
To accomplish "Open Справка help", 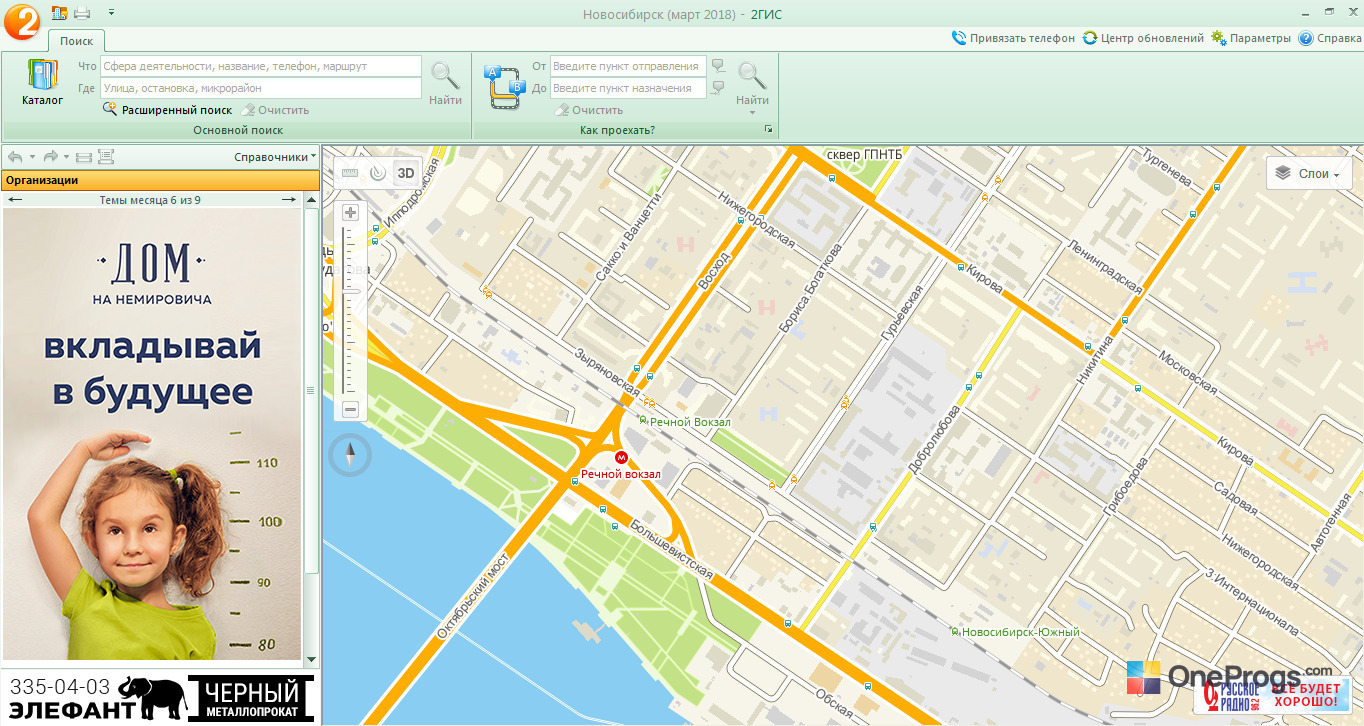I will [1330, 38].
